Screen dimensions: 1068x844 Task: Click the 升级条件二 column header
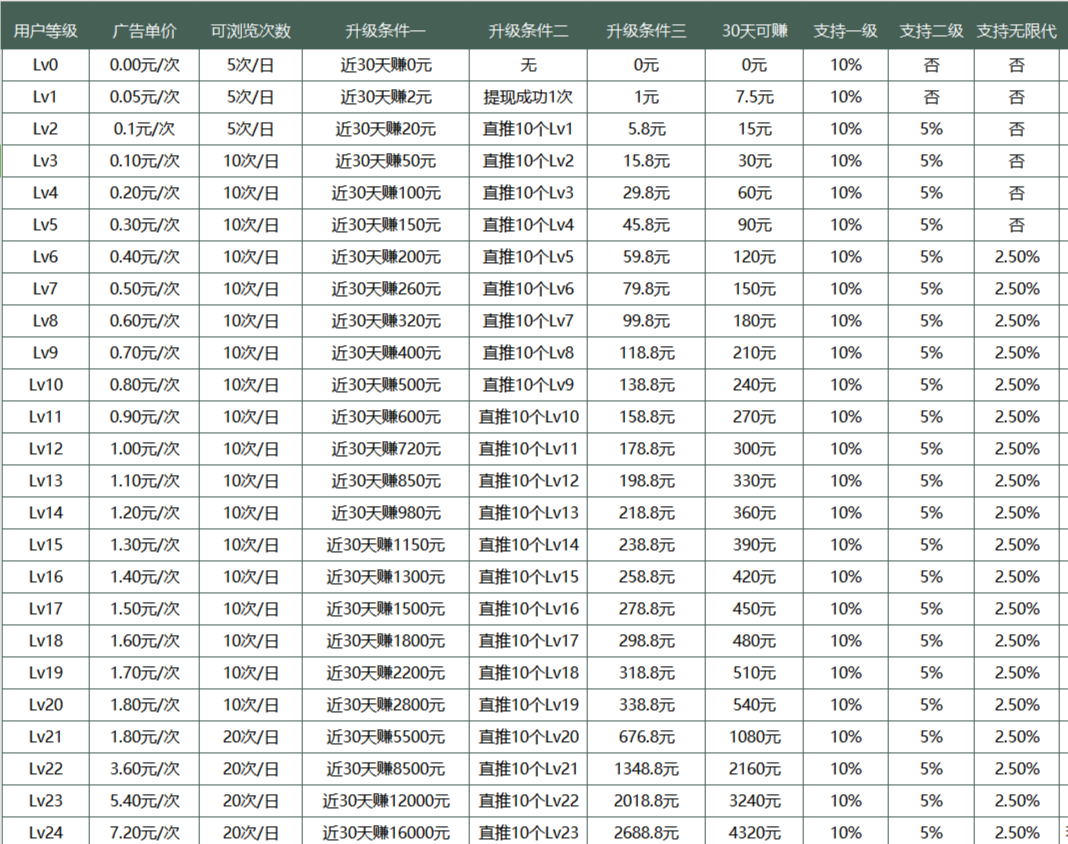tap(528, 31)
